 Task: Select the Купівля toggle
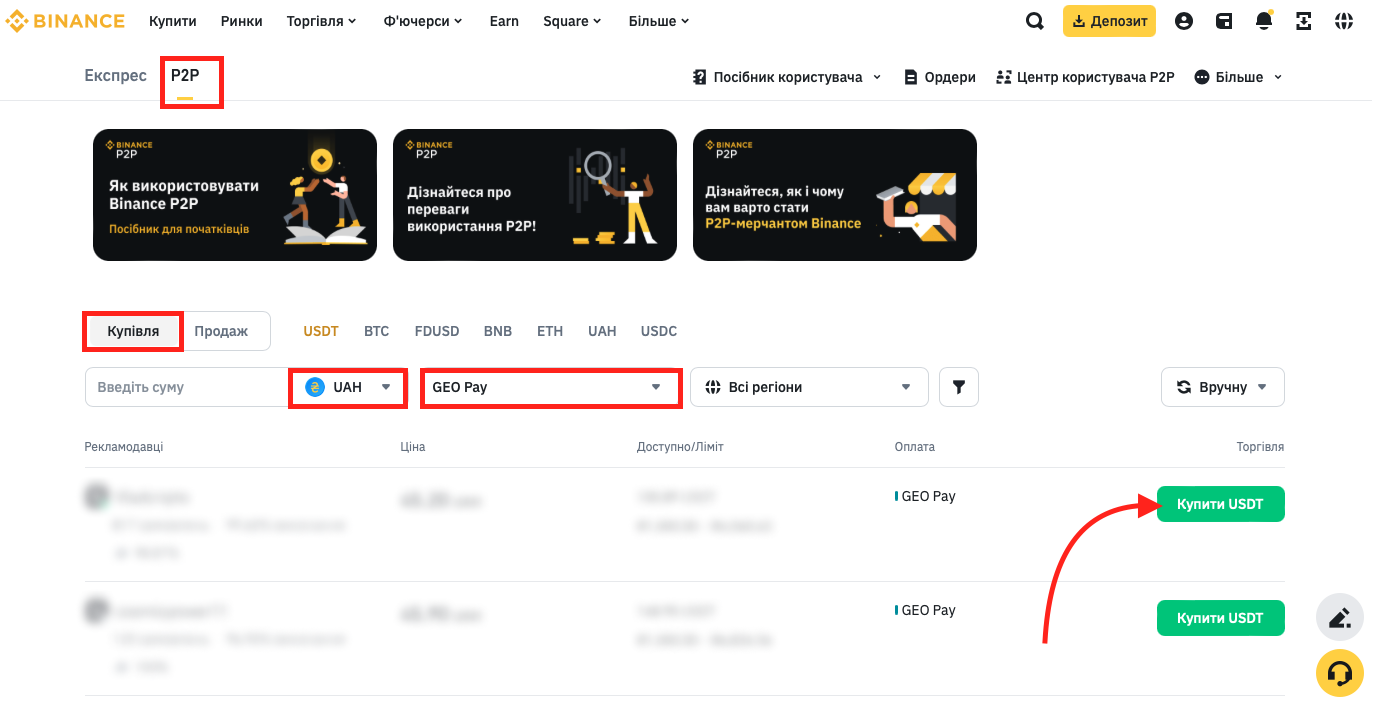tap(133, 331)
